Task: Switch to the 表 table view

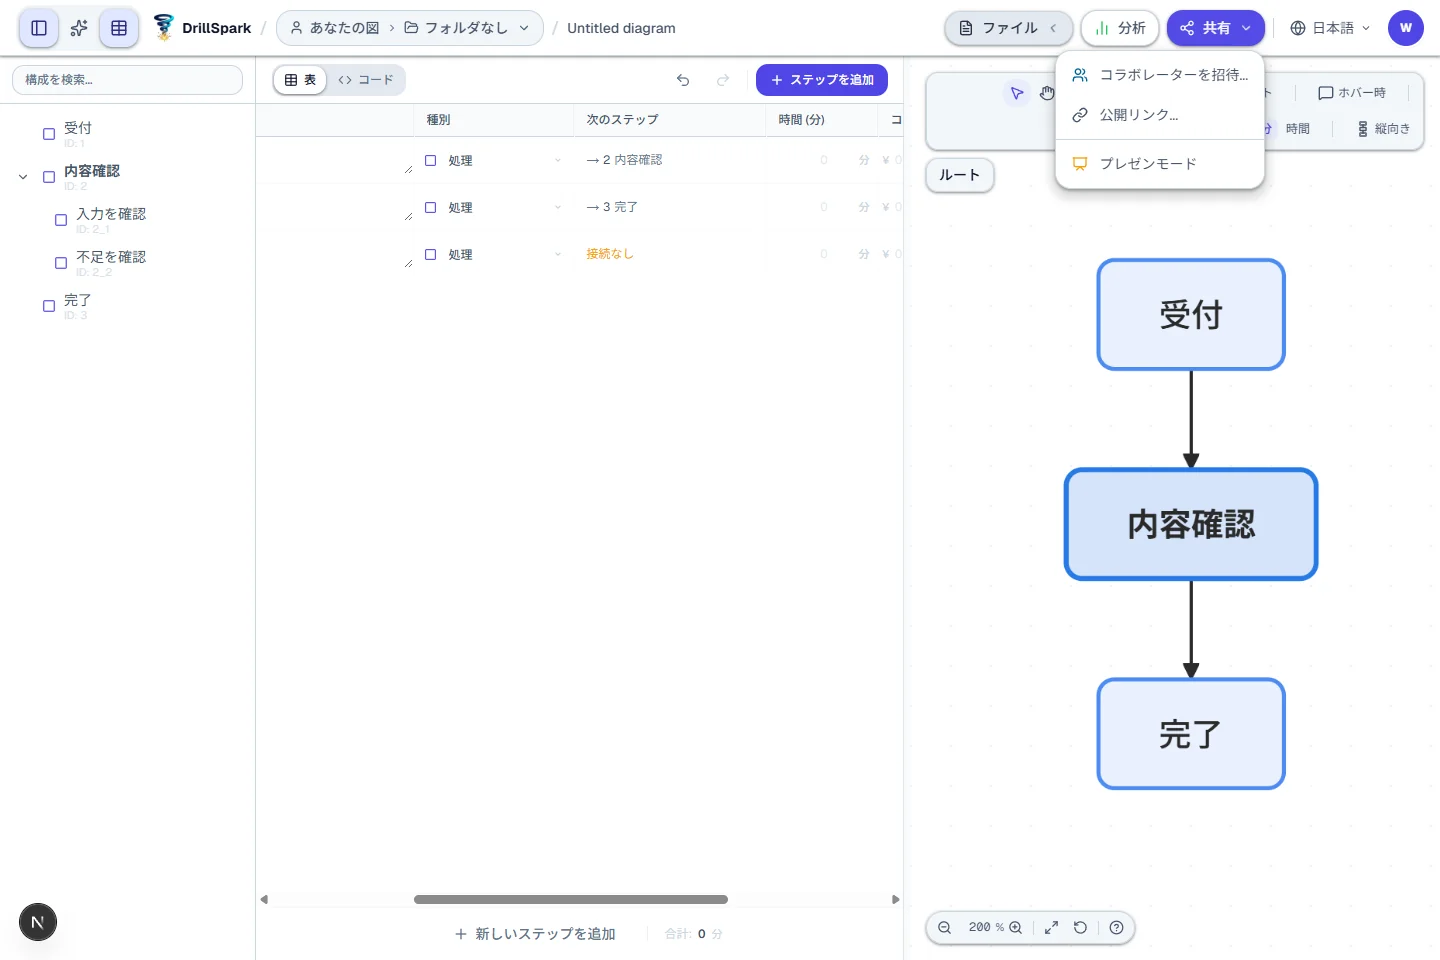Action: (300, 80)
